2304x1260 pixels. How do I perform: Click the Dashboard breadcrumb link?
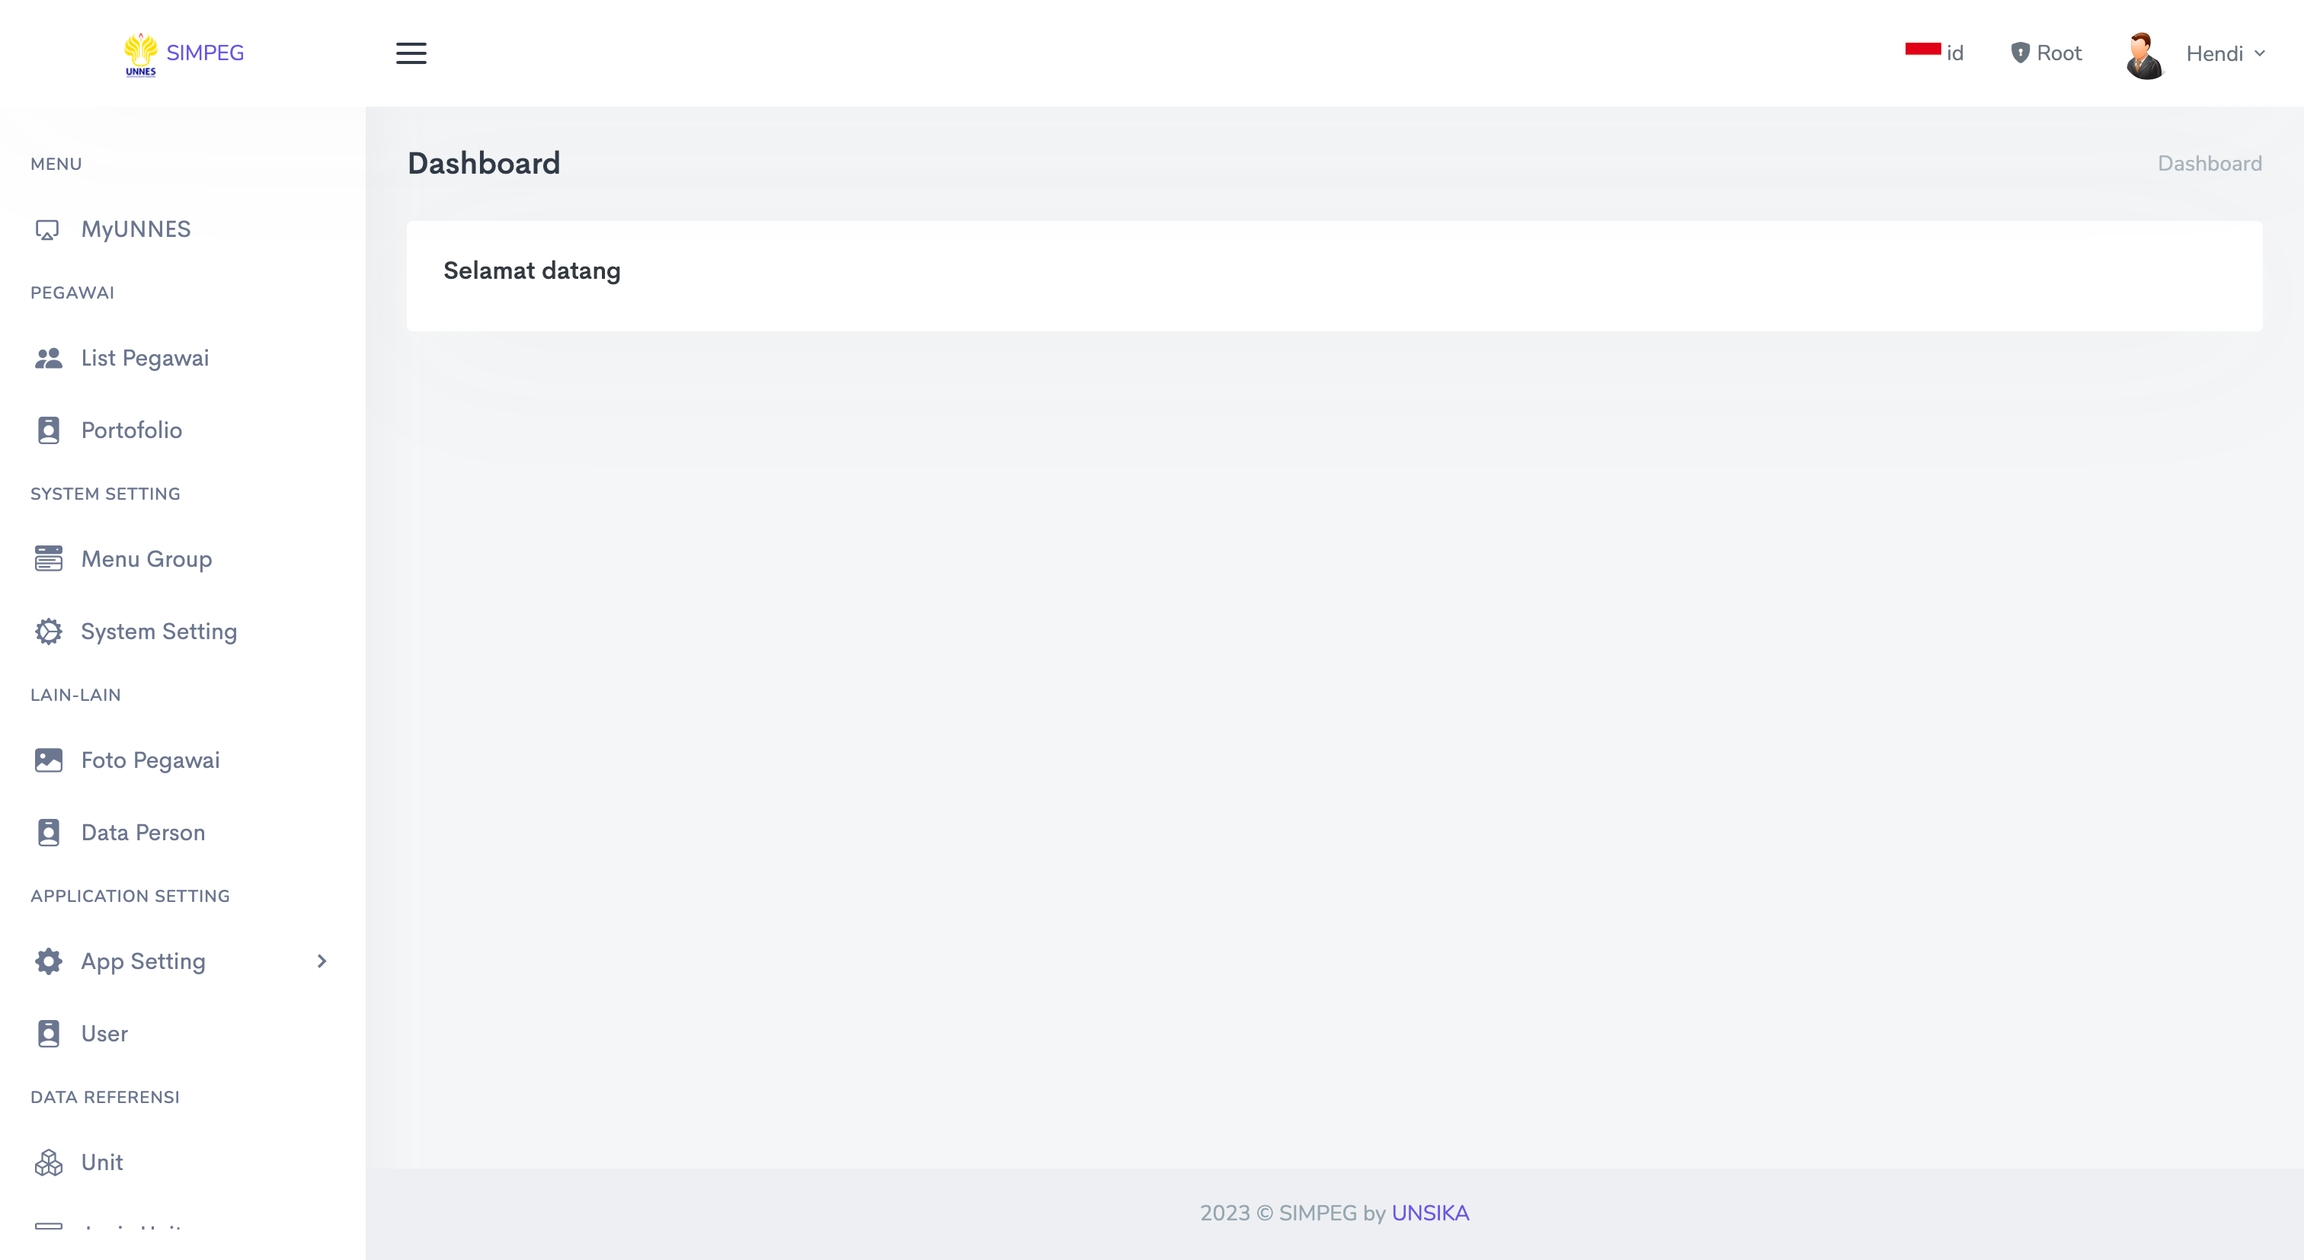2209,164
